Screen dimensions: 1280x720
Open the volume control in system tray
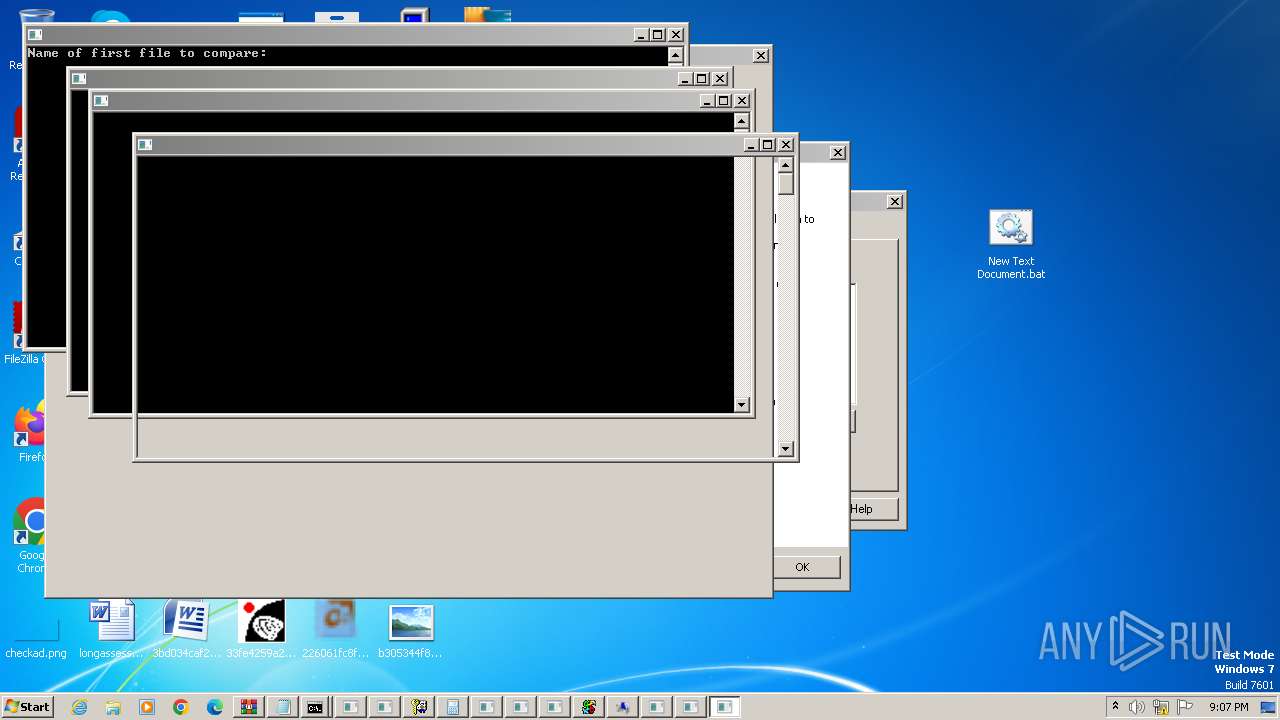coord(1137,707)
